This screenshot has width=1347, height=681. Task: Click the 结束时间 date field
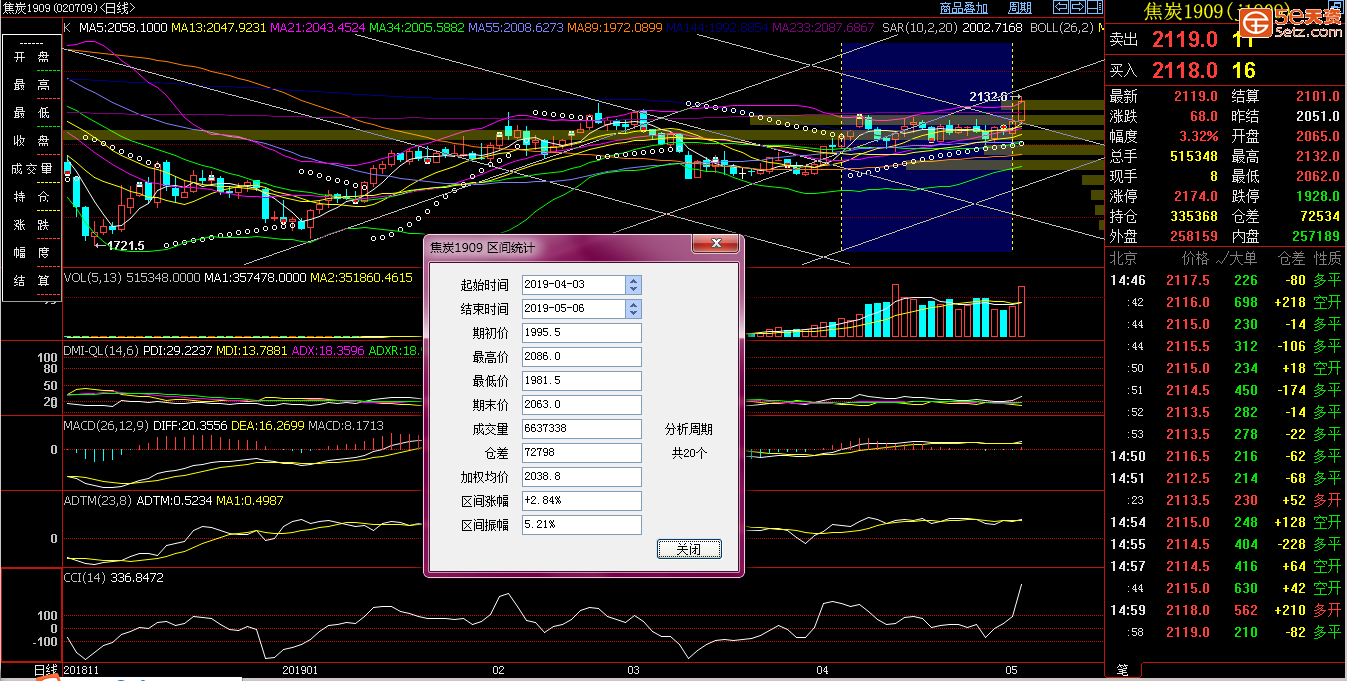[574, 309]
